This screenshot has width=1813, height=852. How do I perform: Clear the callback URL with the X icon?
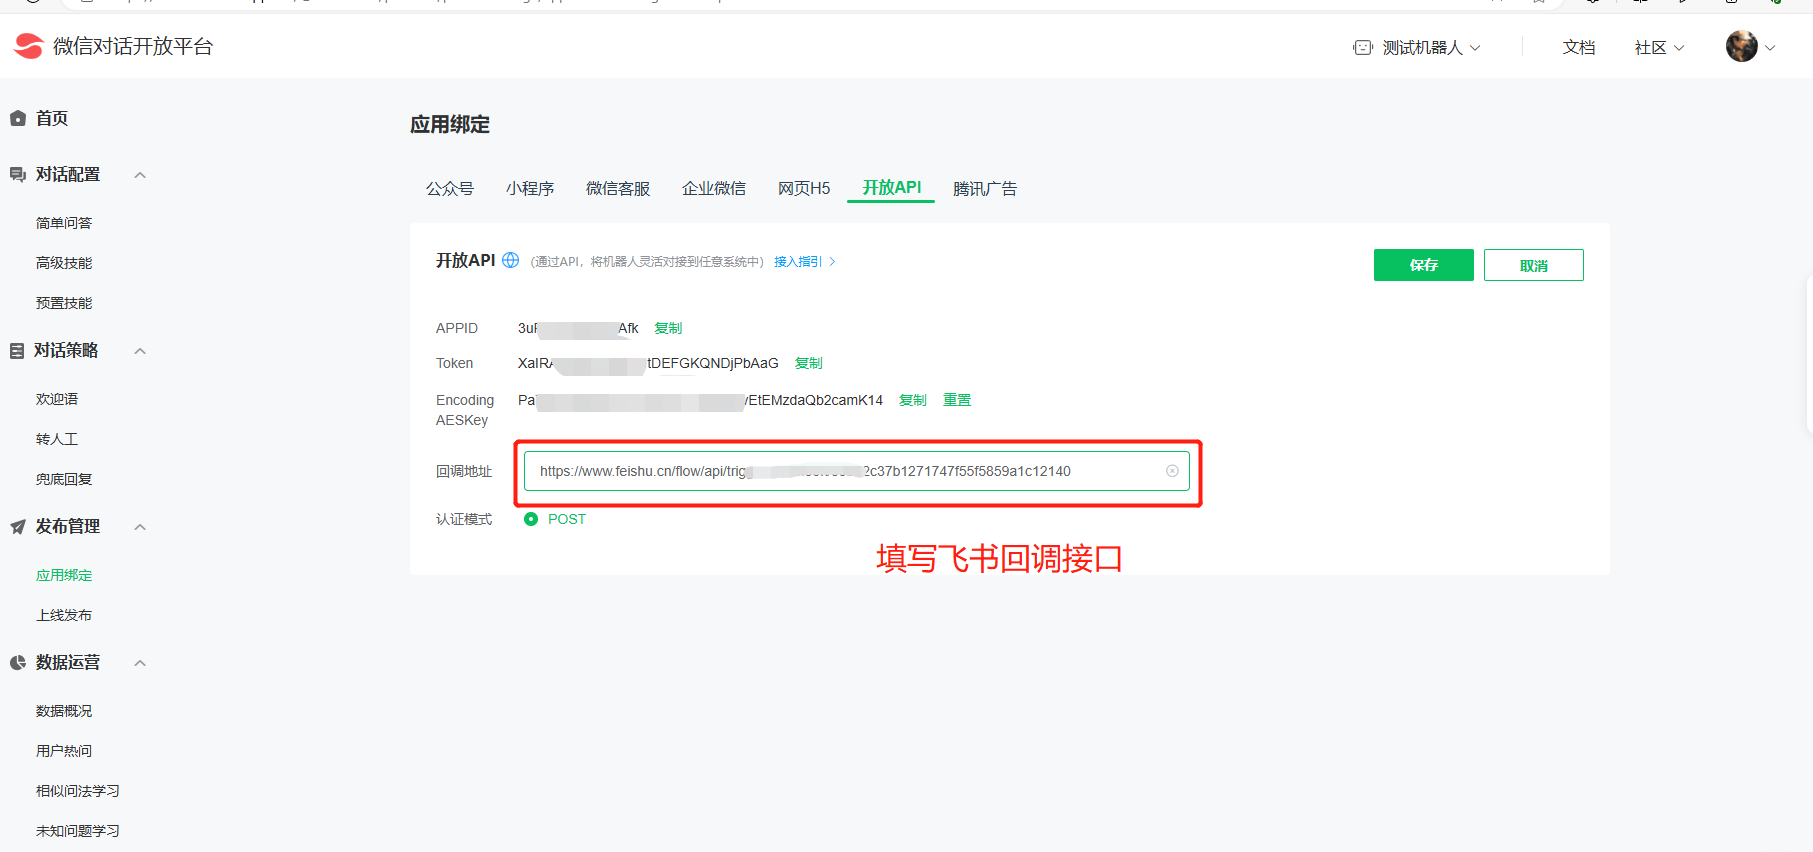tap(1172, 471)
